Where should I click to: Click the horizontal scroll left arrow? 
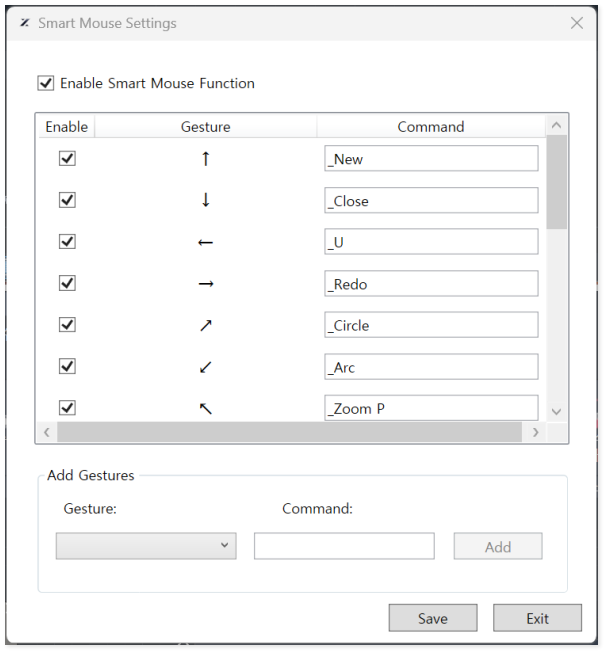[x=47, y=432]
